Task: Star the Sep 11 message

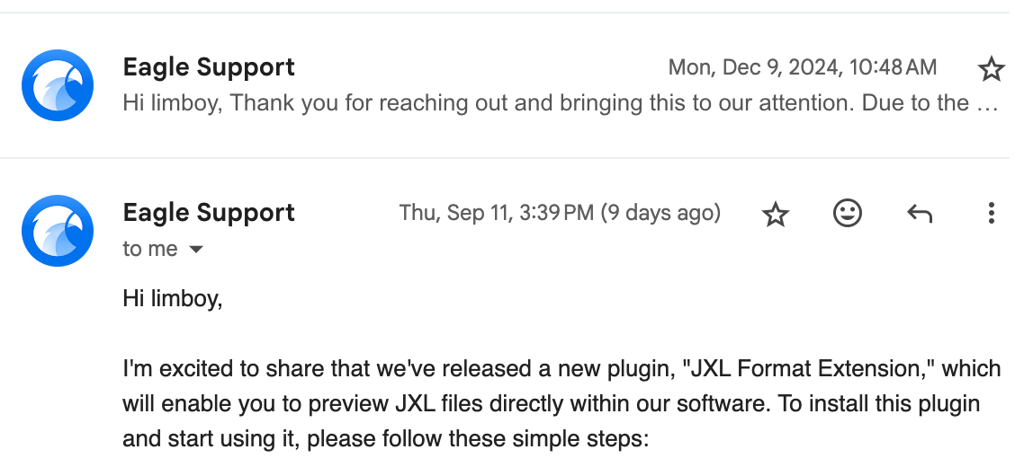Action: (x=775, y=214)
